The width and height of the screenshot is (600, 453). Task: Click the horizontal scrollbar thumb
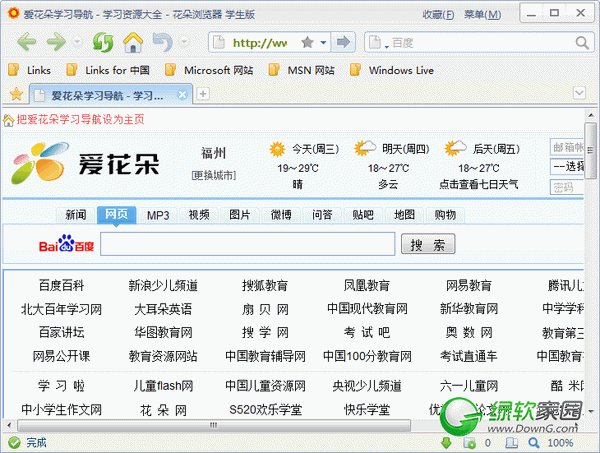[x=214, y=425]
